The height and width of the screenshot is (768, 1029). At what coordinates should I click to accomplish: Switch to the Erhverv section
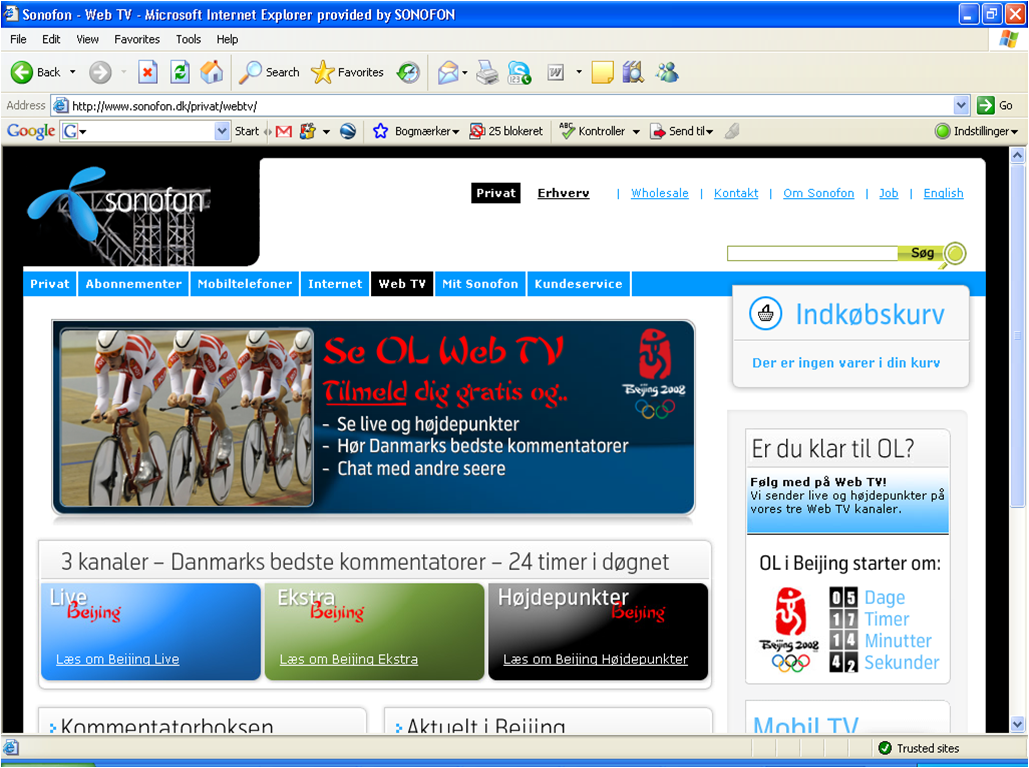point(563,193)
